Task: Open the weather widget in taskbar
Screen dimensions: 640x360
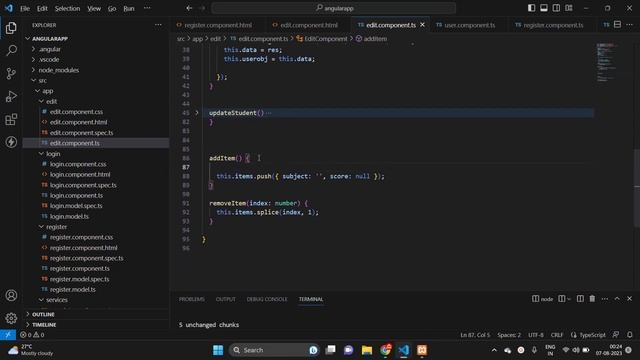Action: click(x=31, y=350)
